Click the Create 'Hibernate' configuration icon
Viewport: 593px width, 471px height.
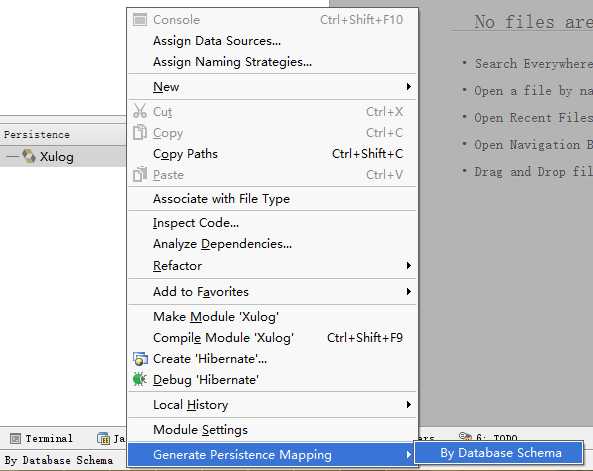point(140,359)
